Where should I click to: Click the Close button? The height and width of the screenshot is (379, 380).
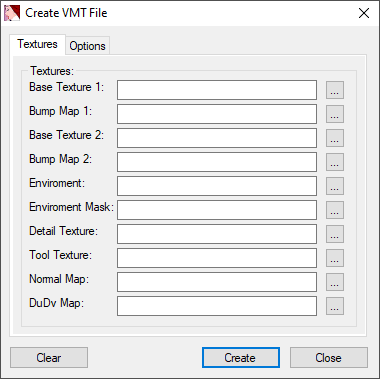pyautogui.click(x=329, y=358)
